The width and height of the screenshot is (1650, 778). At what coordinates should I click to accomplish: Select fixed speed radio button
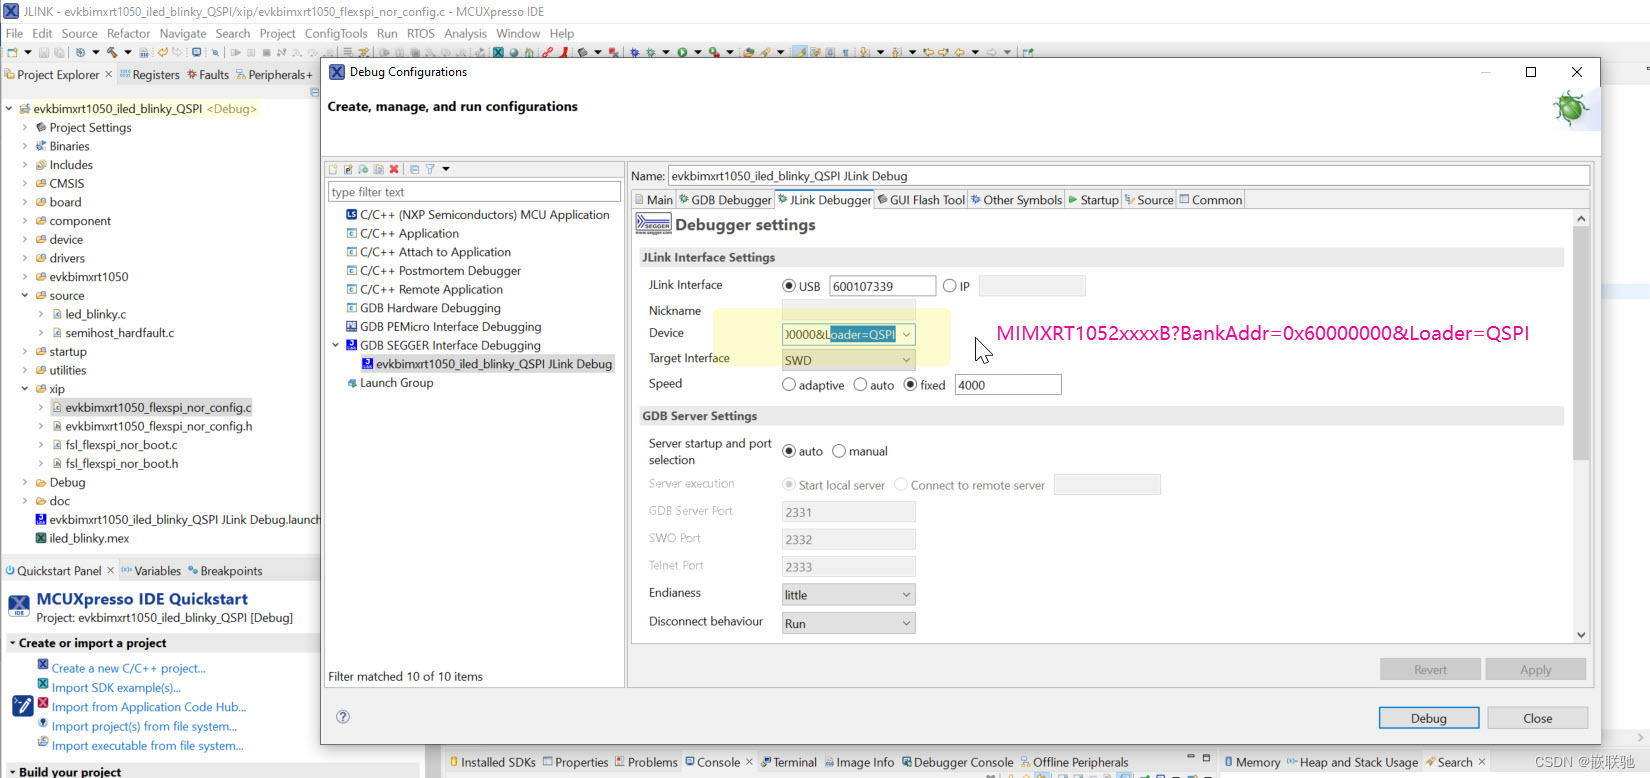click(x=910, y=385)
